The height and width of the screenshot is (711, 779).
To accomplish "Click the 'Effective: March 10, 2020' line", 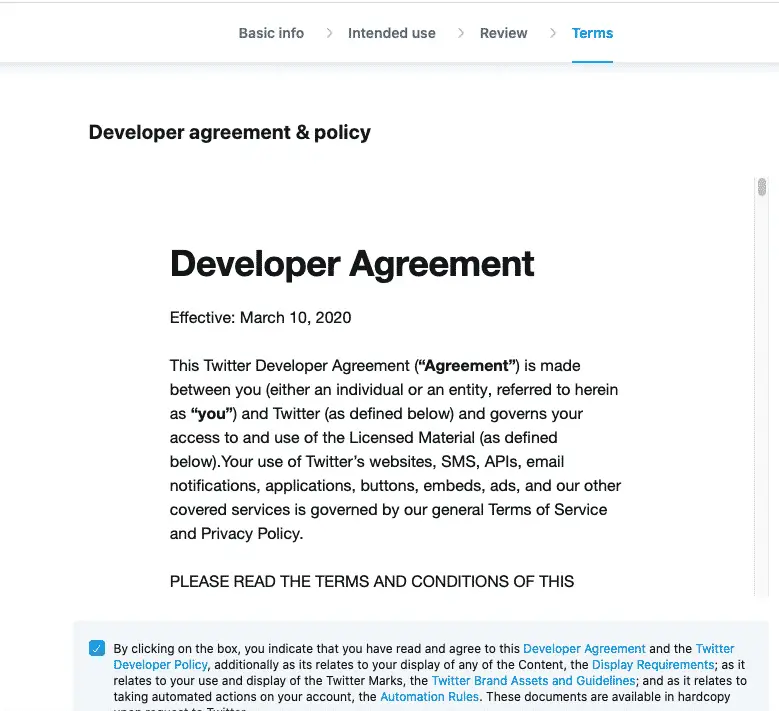I will click(260, 317).
